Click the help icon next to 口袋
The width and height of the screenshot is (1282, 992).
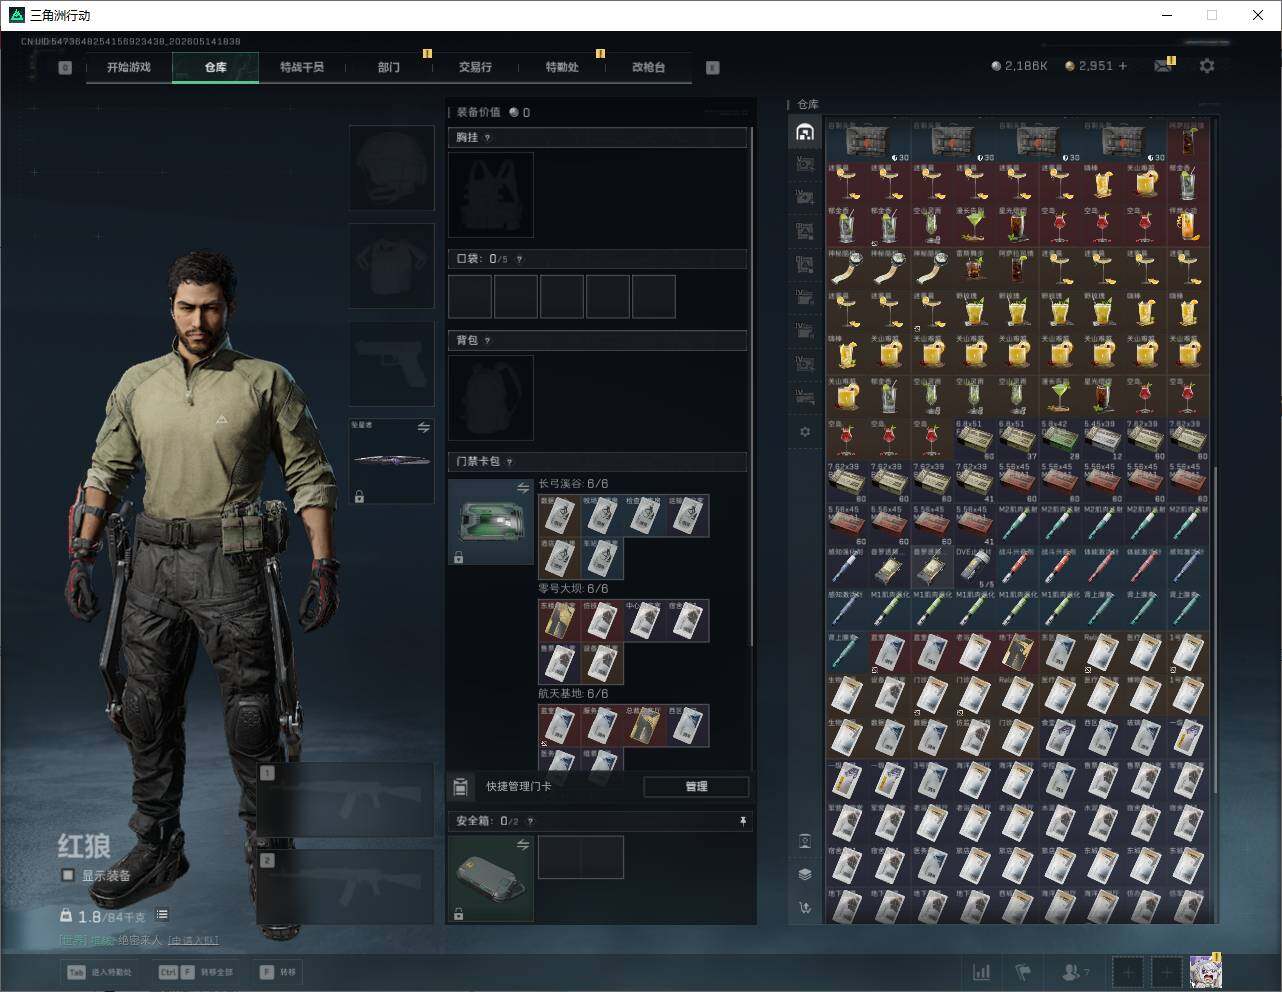[519, 259]
